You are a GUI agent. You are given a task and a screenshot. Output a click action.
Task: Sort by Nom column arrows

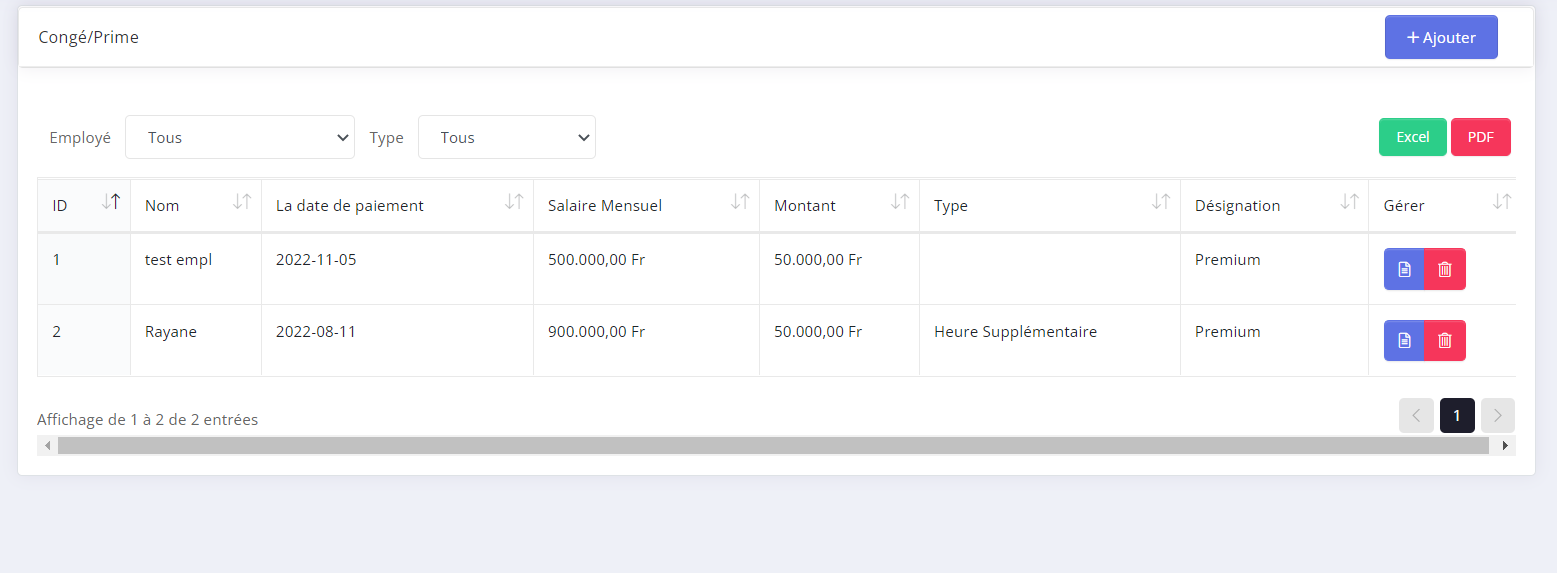(x=241, y=202)
